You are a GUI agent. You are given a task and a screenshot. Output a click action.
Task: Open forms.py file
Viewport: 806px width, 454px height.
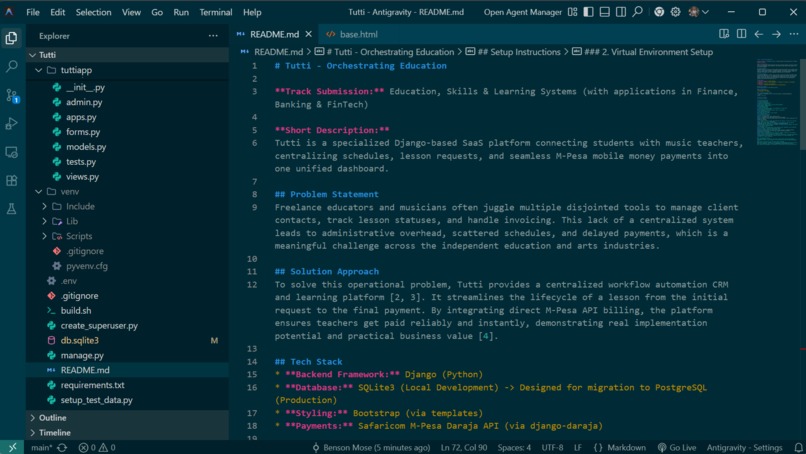(x=127, y=132)
